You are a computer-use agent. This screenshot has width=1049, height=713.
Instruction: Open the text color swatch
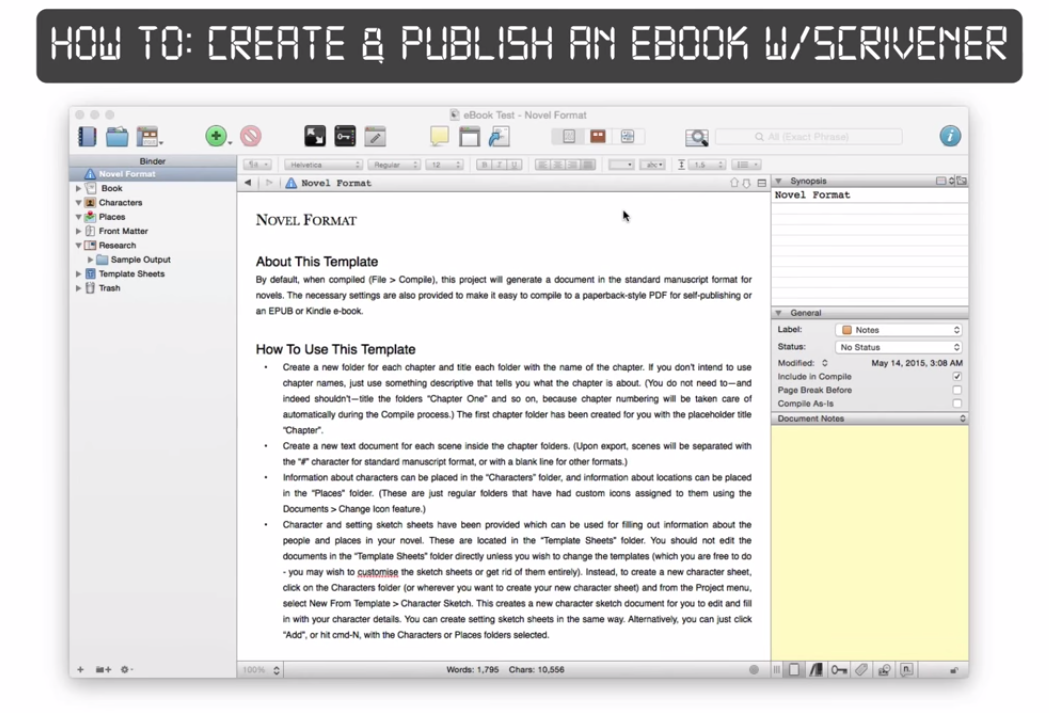point(621,165)
